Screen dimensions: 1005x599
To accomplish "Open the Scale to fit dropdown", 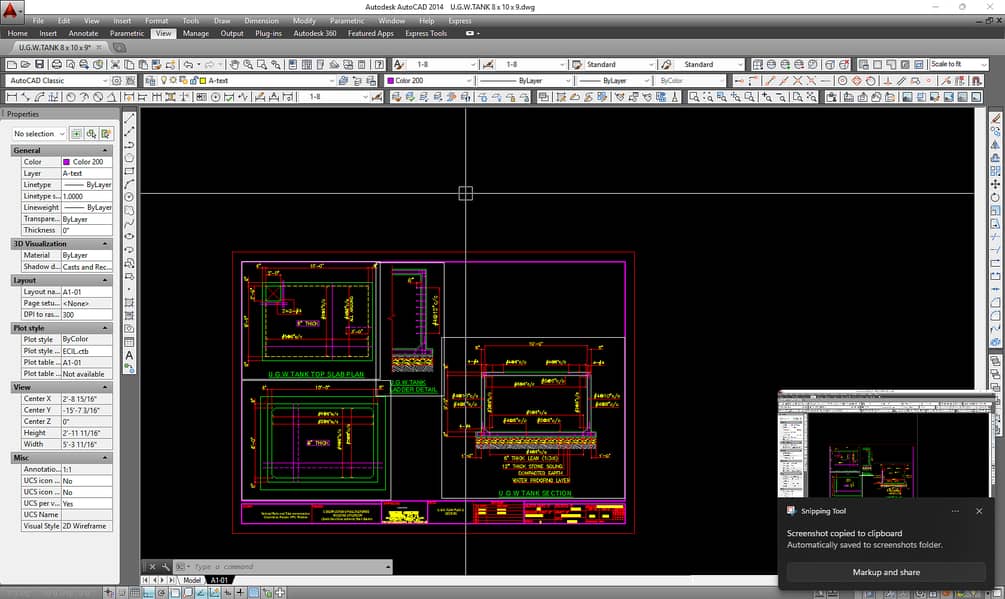I will [959, 64].
